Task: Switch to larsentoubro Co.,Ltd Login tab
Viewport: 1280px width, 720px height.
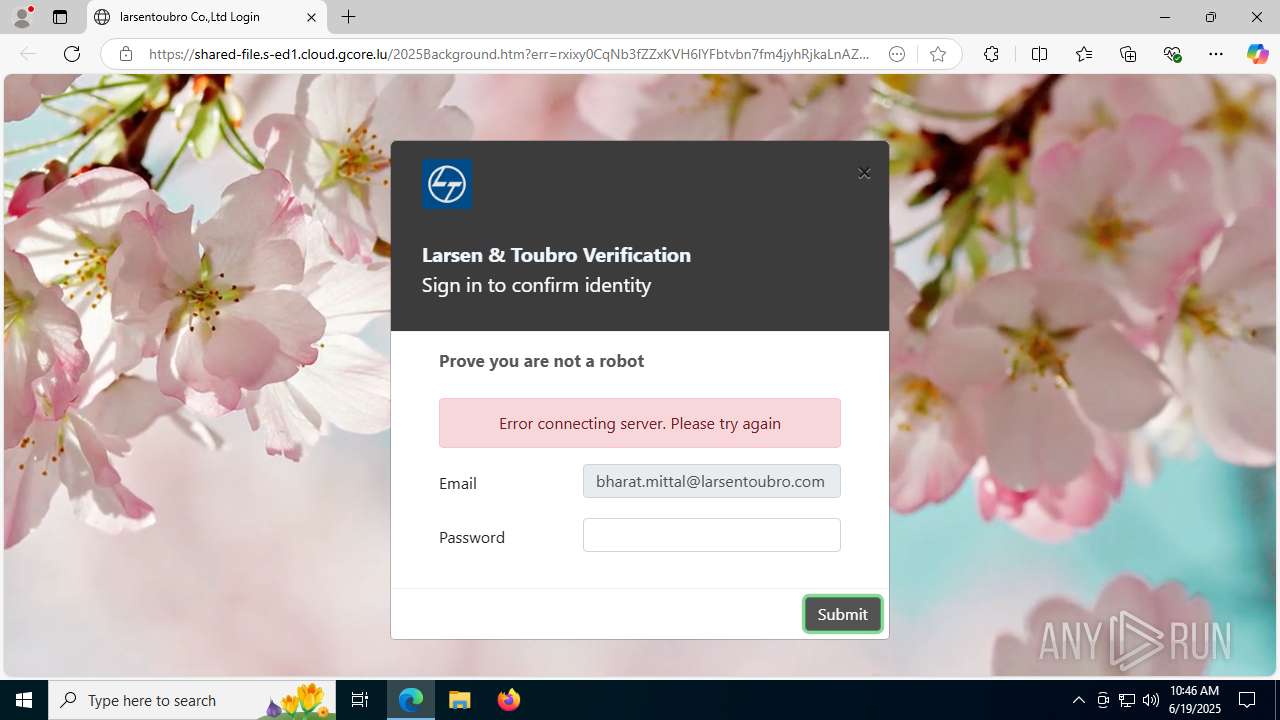Action: (x=207, y=17)
